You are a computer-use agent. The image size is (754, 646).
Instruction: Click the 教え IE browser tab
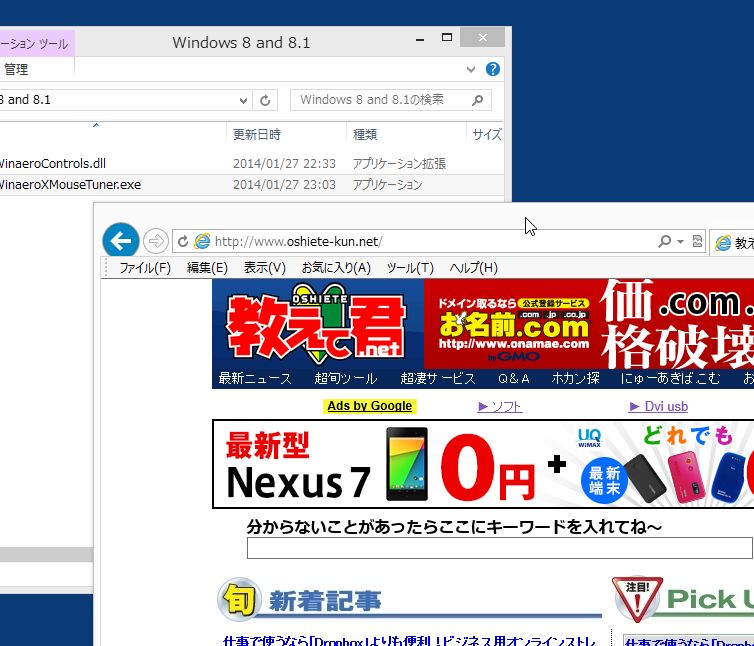(x=732, y=242)
